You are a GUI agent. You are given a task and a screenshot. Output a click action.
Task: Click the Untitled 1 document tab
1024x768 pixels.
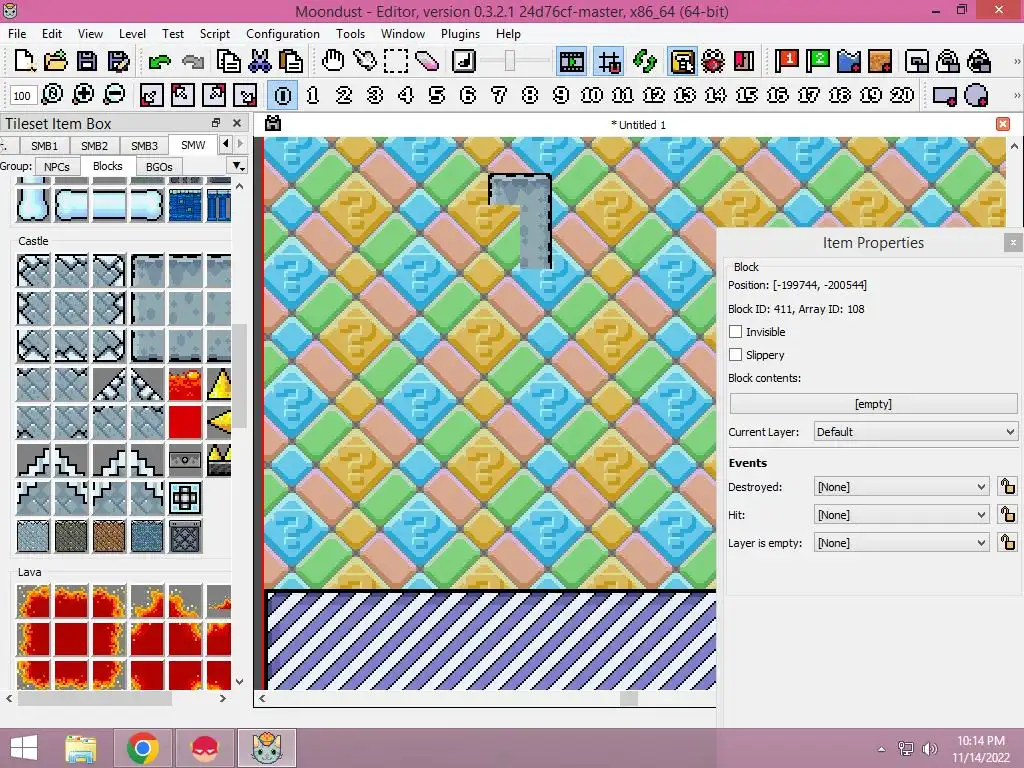pos(638,125)
